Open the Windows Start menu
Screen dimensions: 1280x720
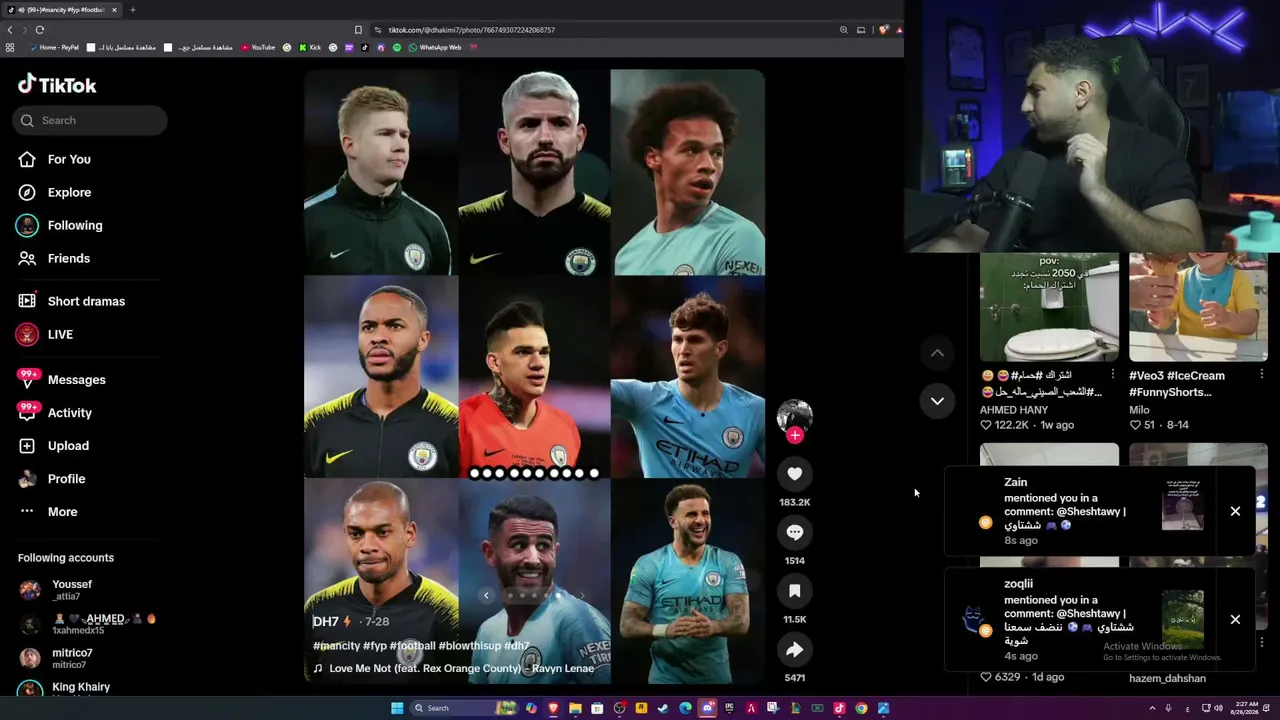click(x=397, y=708)
